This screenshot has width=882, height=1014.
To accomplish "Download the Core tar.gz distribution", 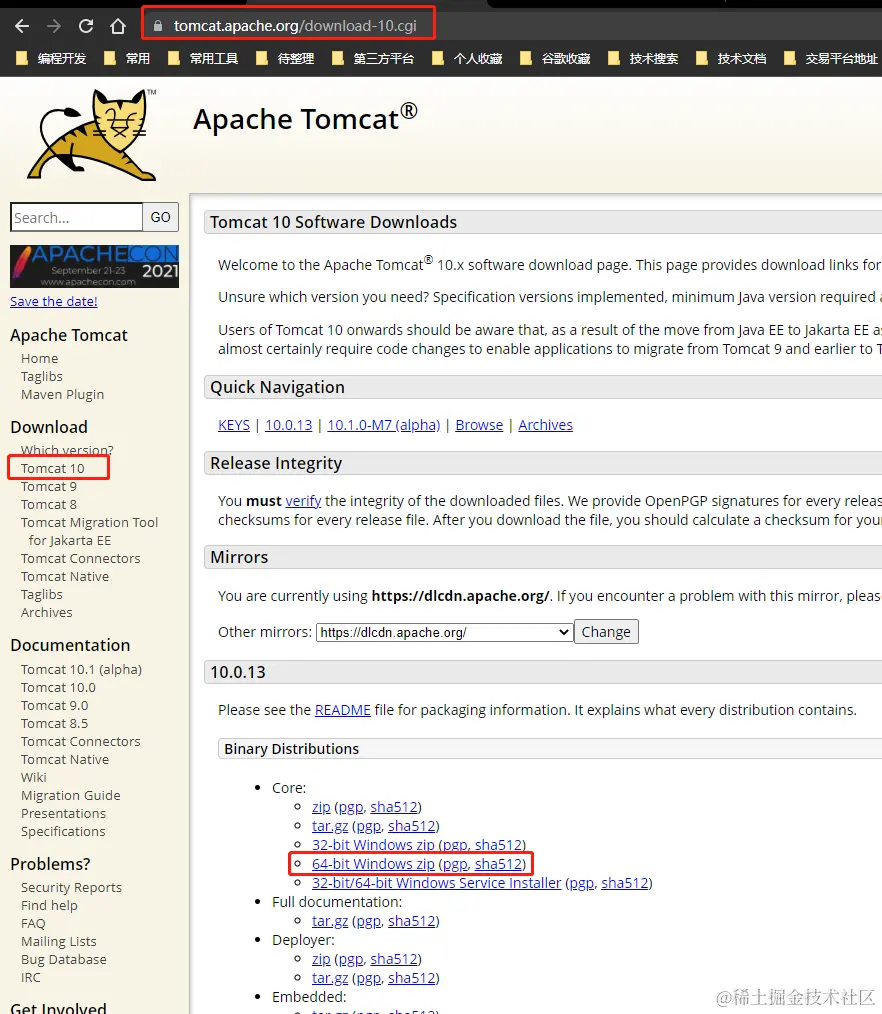I will click(x=330, y=826).
